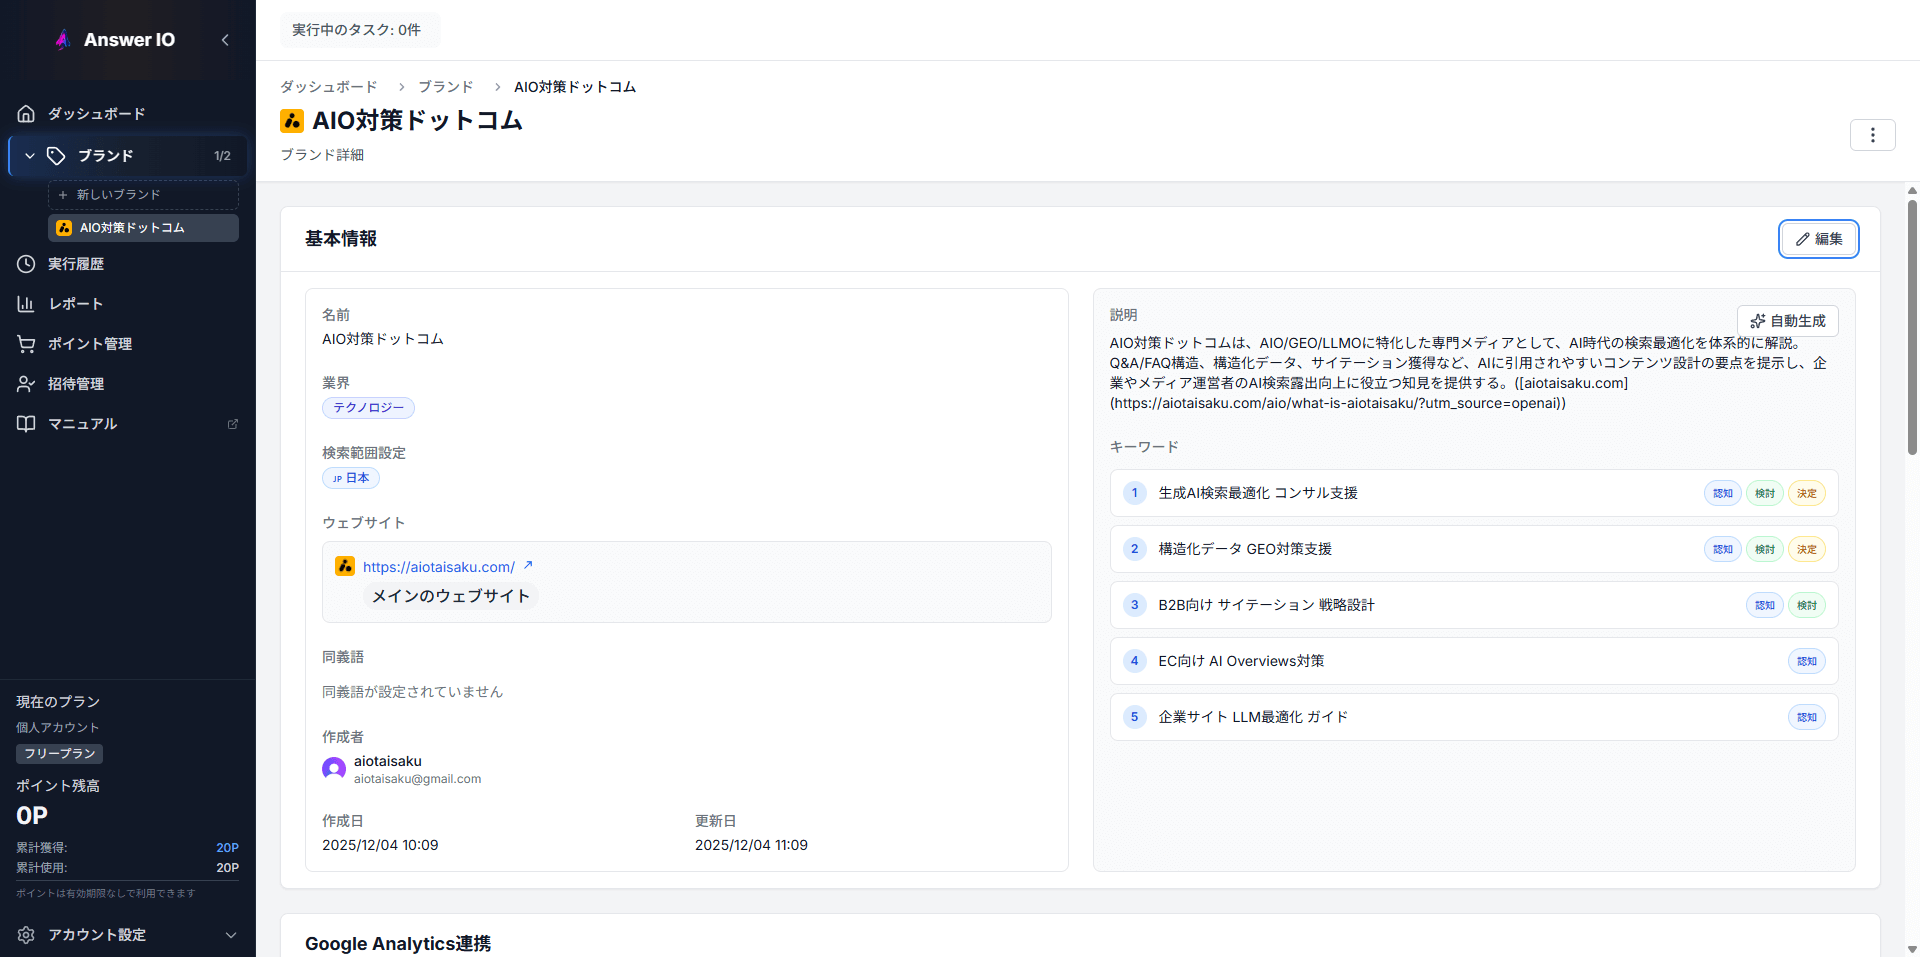Go to レポート page

click(x=76, y=304)
